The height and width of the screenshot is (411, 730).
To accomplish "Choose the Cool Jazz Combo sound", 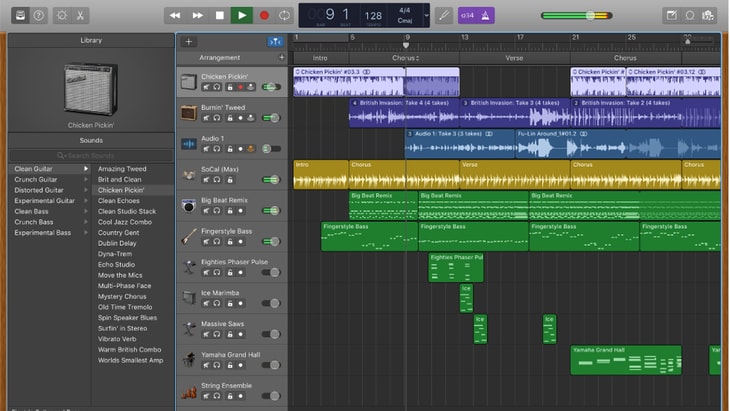I will pyautogui.click(x=125, y=222).
